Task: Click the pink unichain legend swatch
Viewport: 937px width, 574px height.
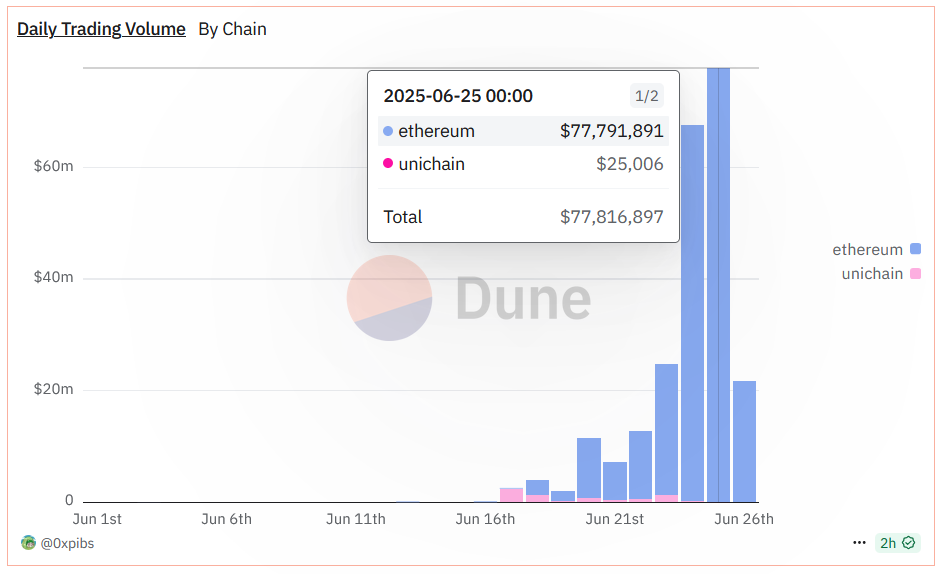Action: point(915,274)
